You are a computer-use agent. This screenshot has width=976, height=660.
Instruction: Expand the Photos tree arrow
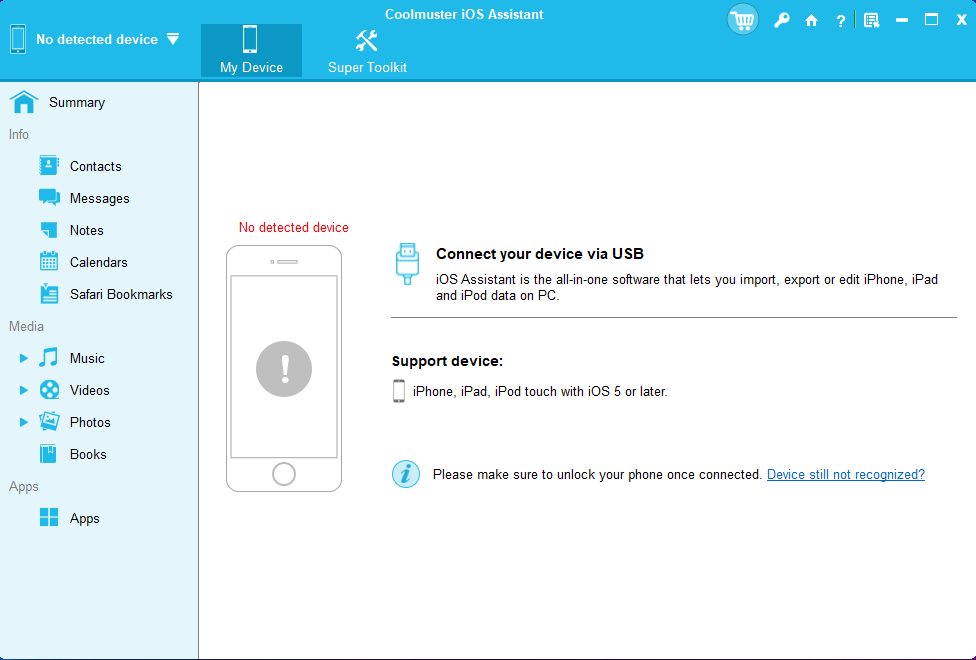(24, 422)
